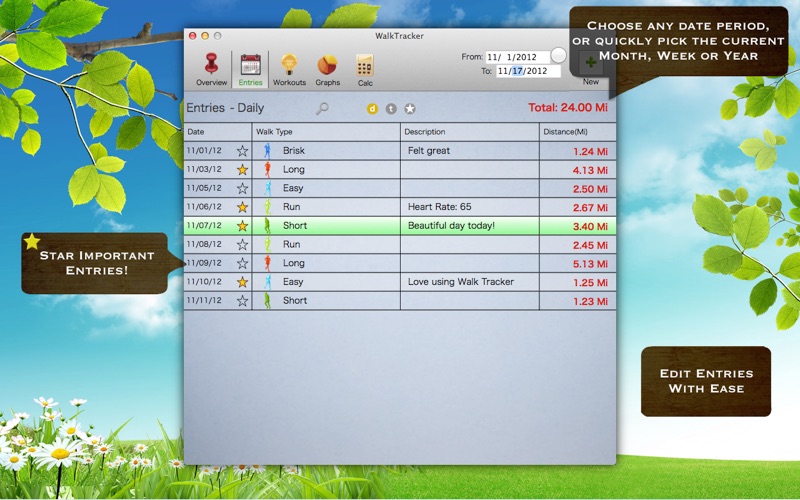The width and height of the screenshot is (800, 500).
Task: Click the 'Total: 24.00 Mi' label
Action: (568, 108)
